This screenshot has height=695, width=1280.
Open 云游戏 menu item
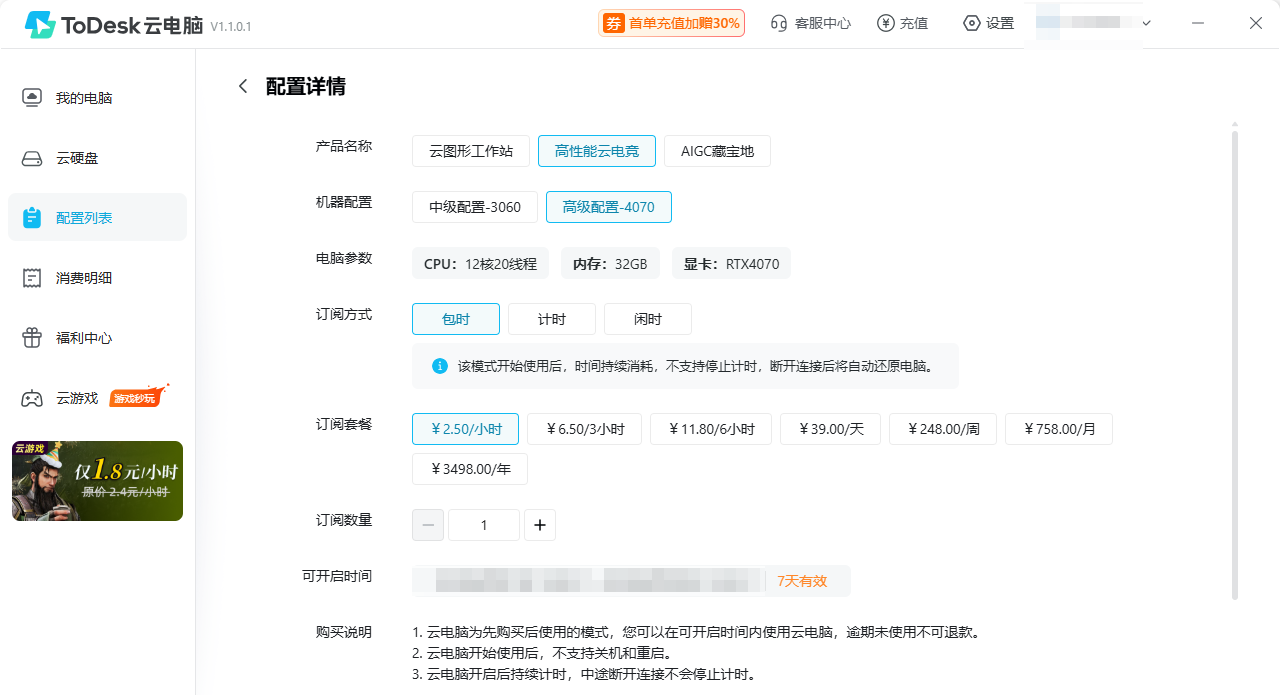[97, 398]
